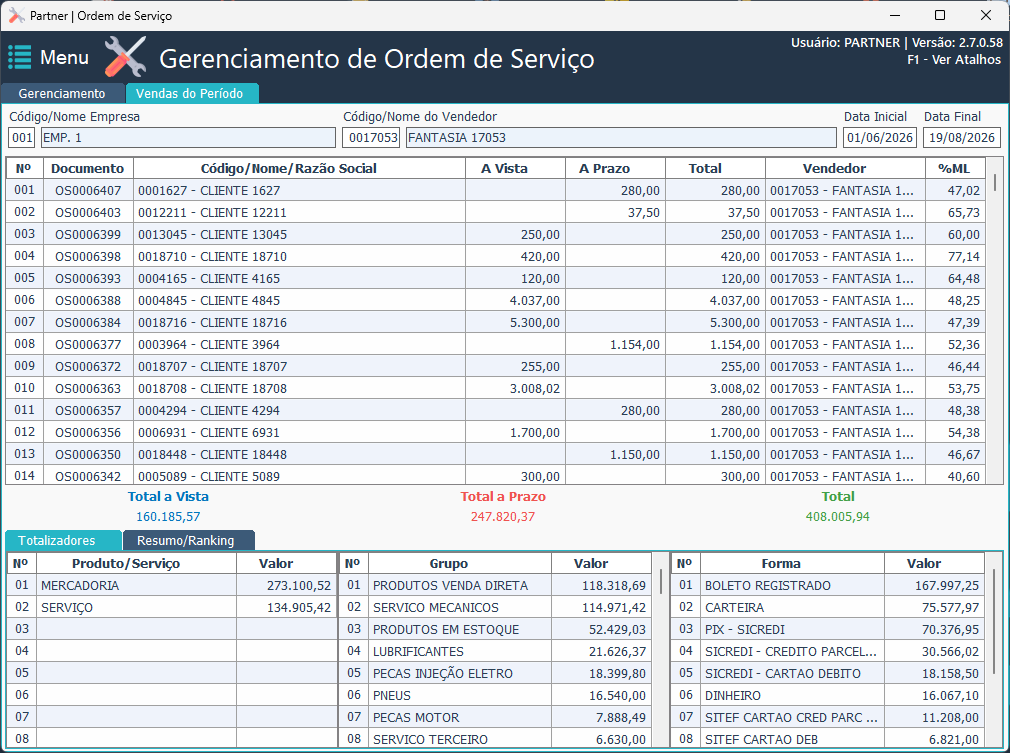1010x753 pixels.
Task: Select document OS0006393
Action: point(88,278)
